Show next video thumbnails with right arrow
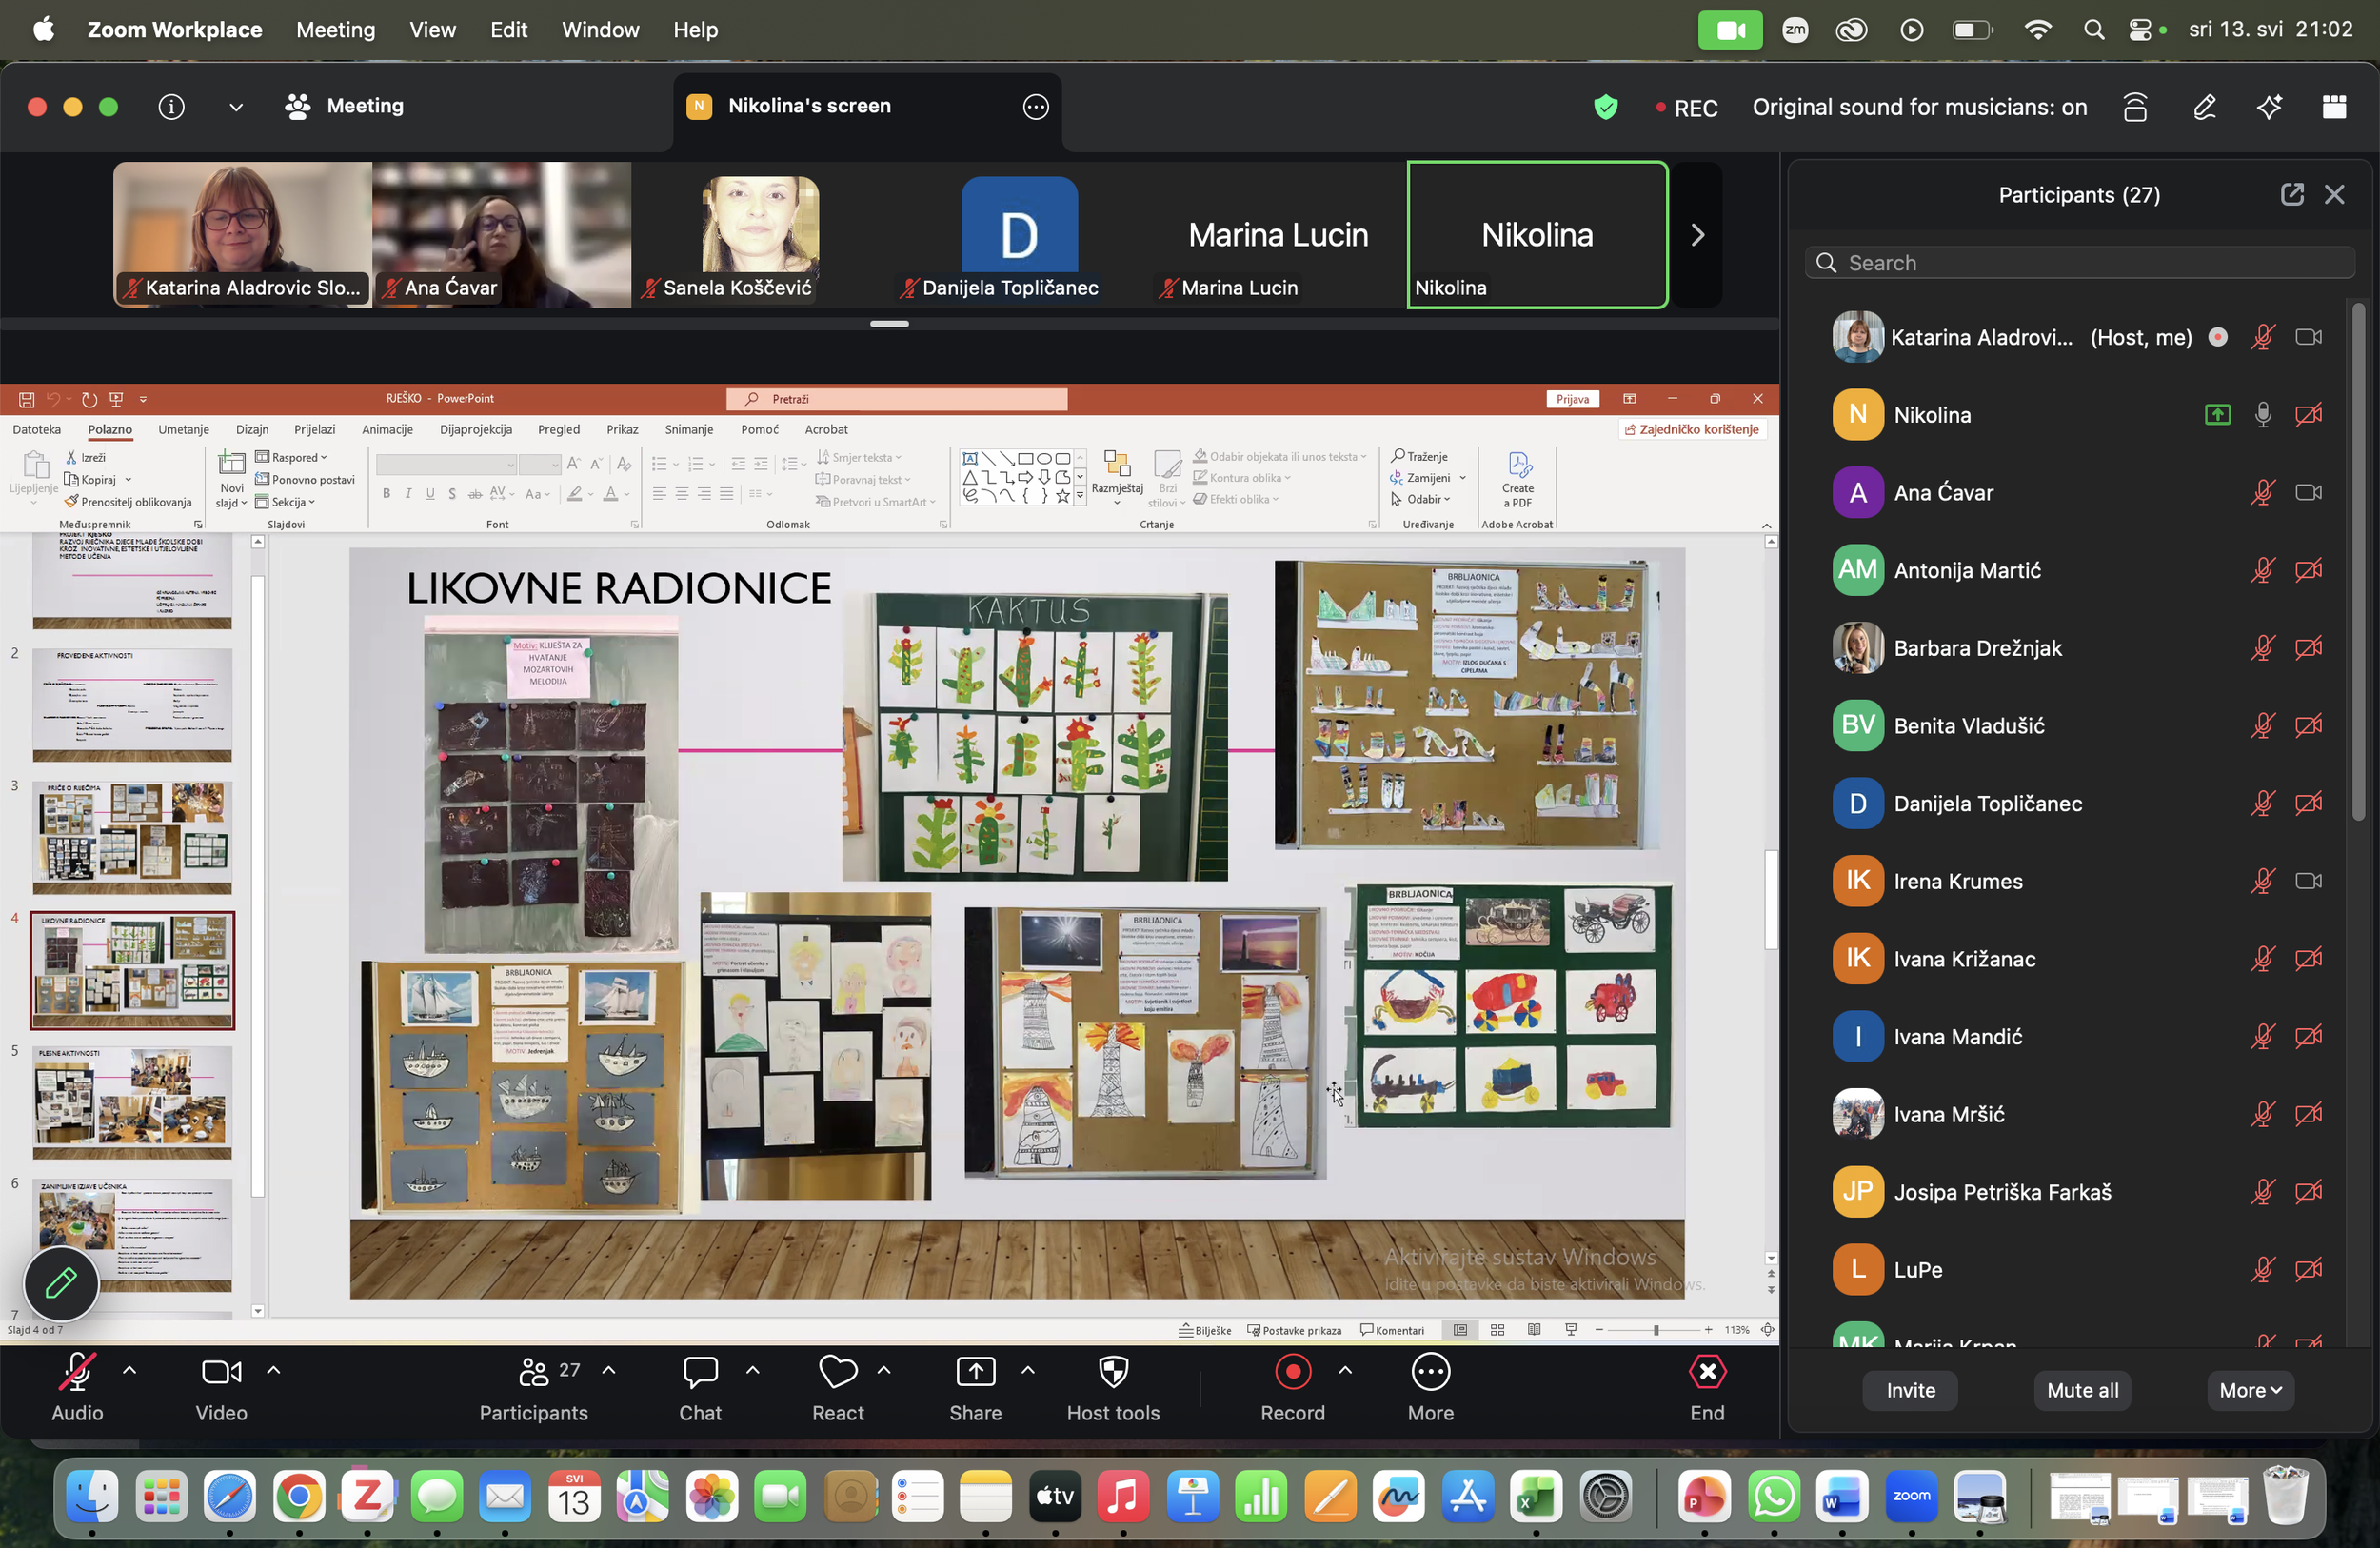 (1697, 235)
